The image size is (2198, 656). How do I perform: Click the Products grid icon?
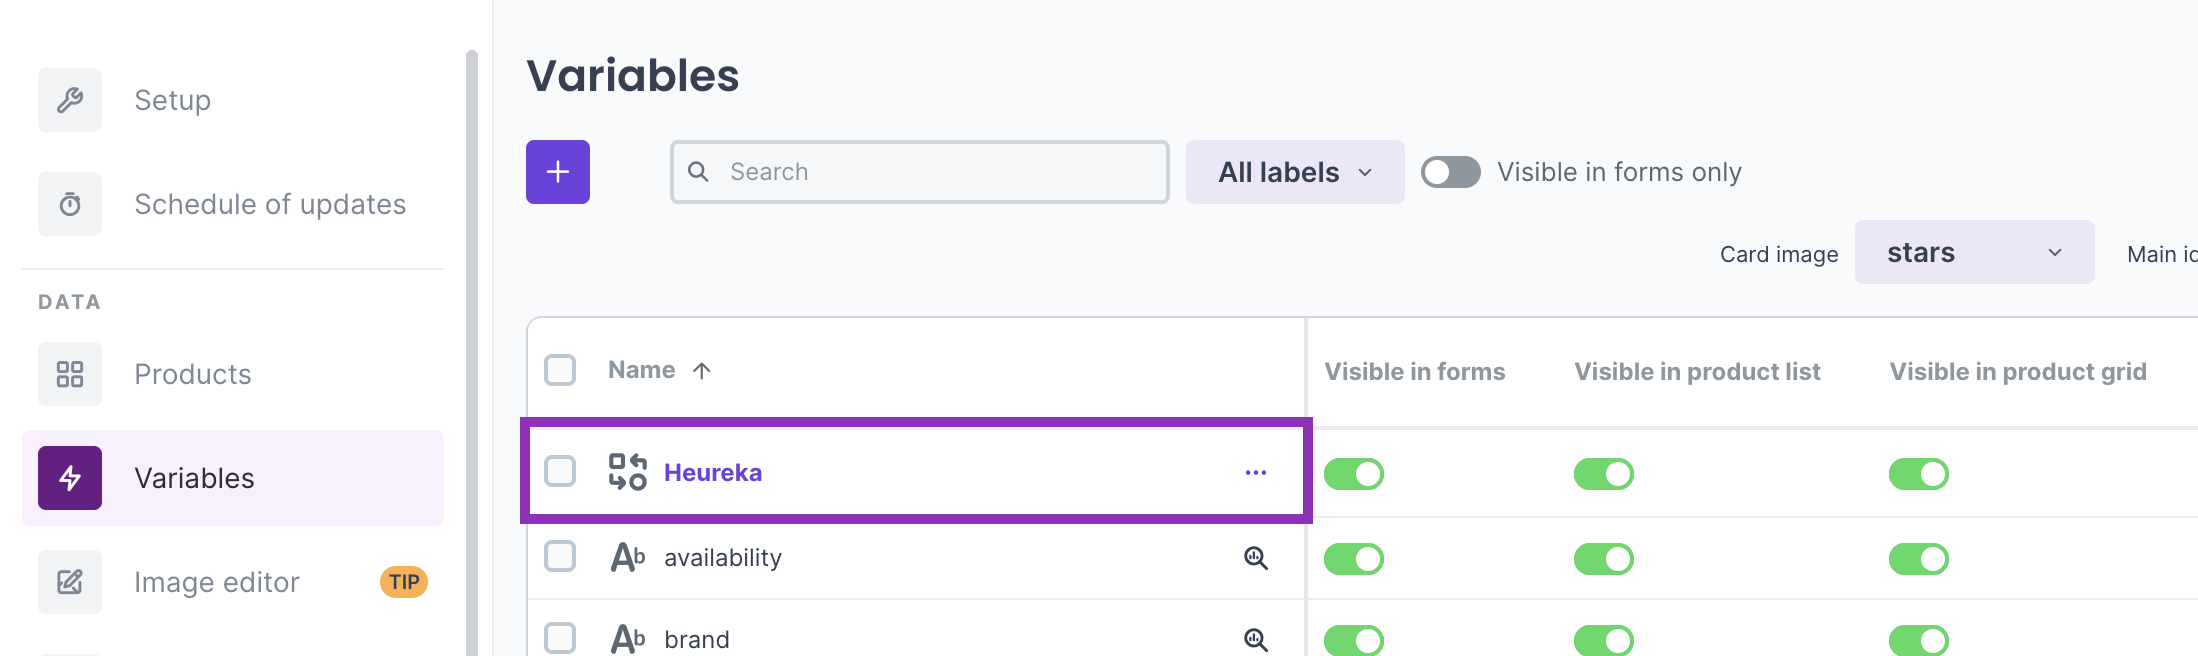(70, 374)
